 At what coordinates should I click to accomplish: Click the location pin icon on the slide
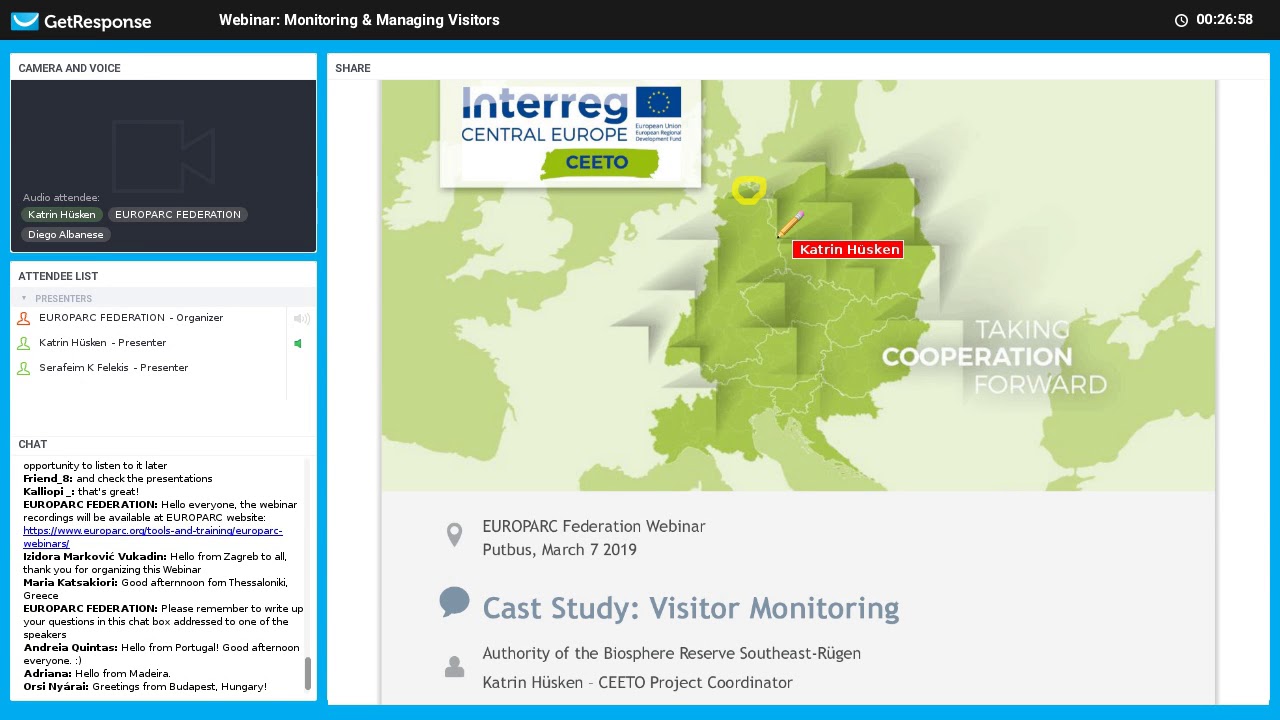pyautogui.click(x=454, y=535)
